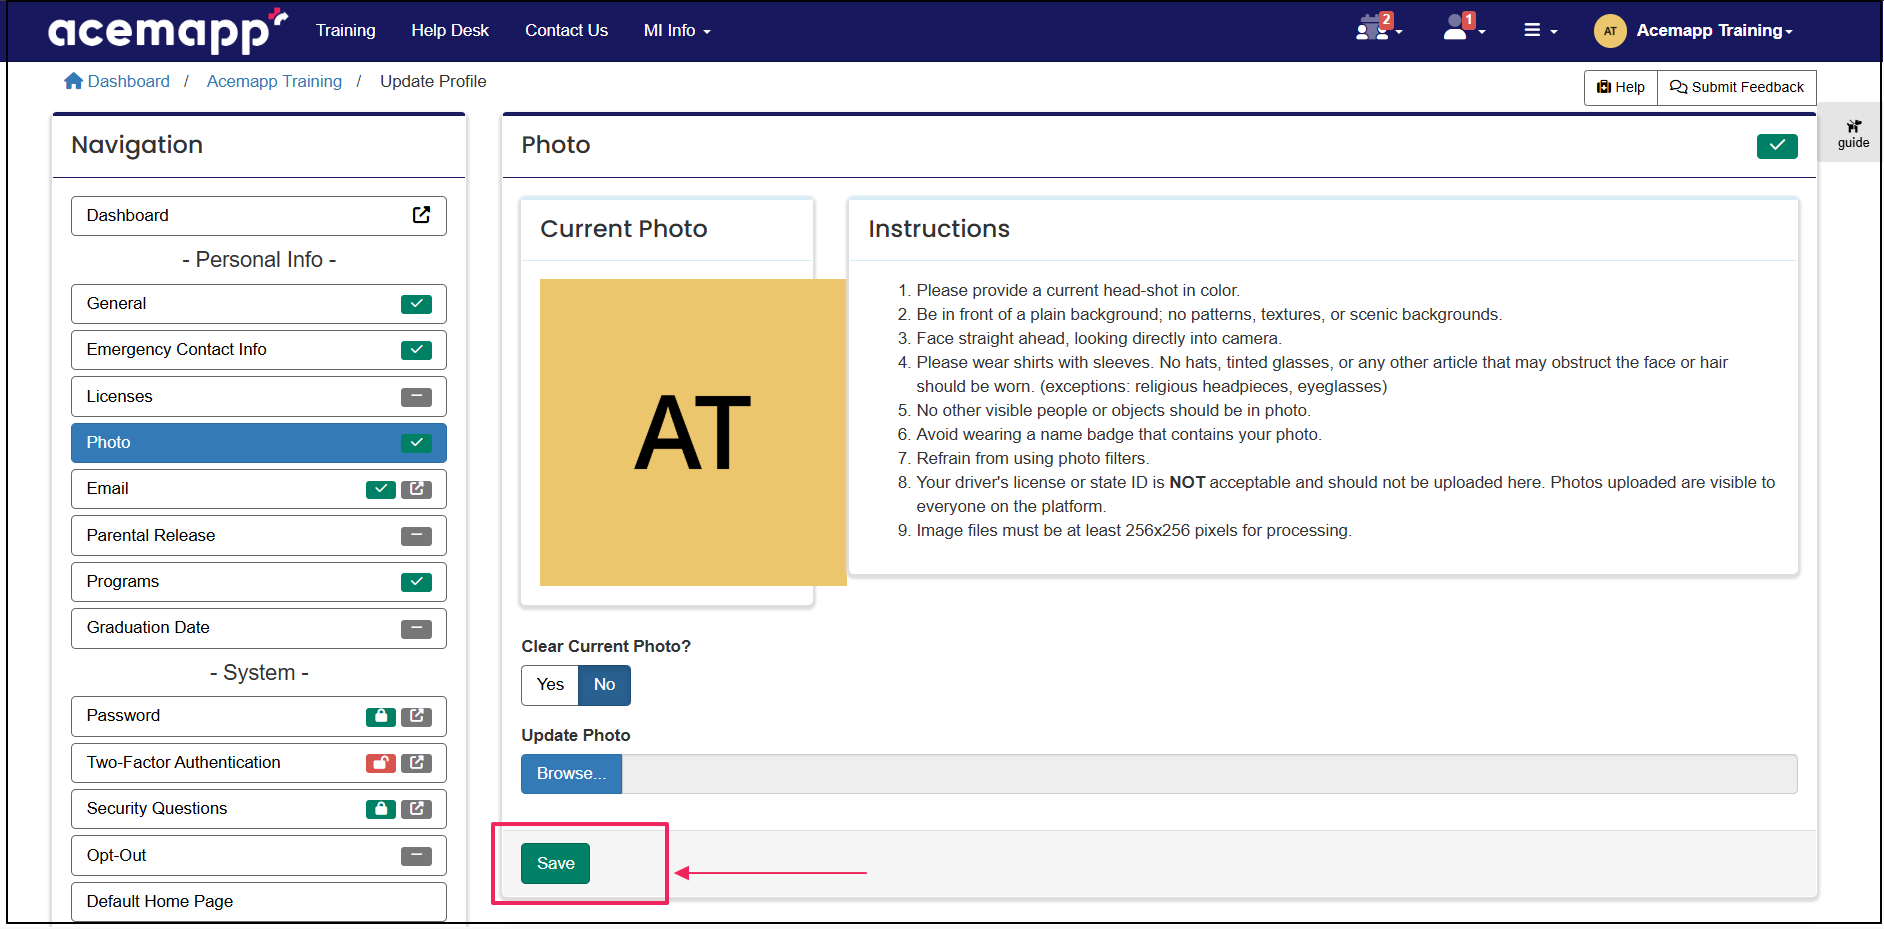
Task: Click Browse to choose an updated photo
Action: pyautogui.click(x=570, y=773)
